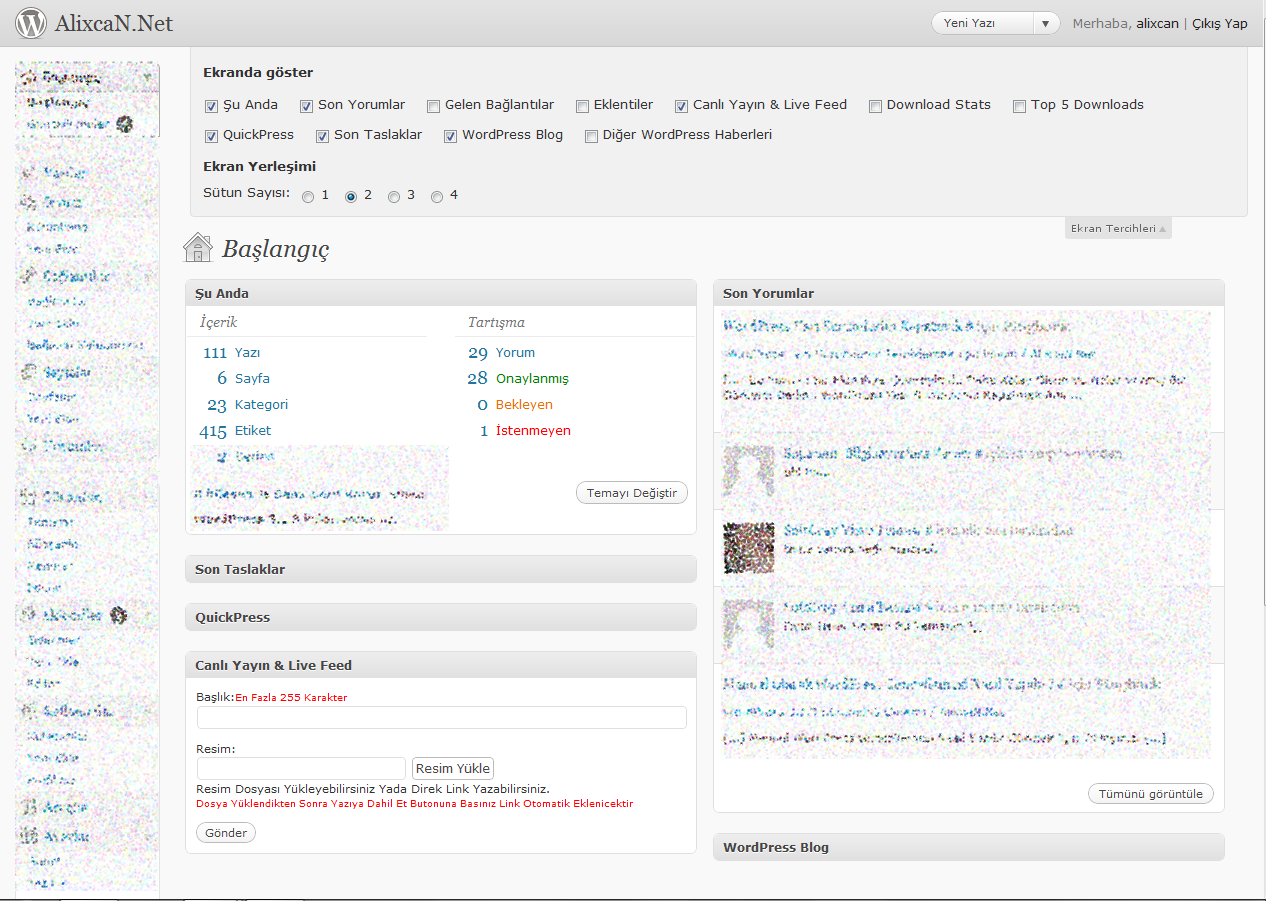Viewport: 1266px width, 901px height.
Task: Collapse the Canlı Yayın & Live Feed widget
Action: pyautogui.click(x=441, y=665)
